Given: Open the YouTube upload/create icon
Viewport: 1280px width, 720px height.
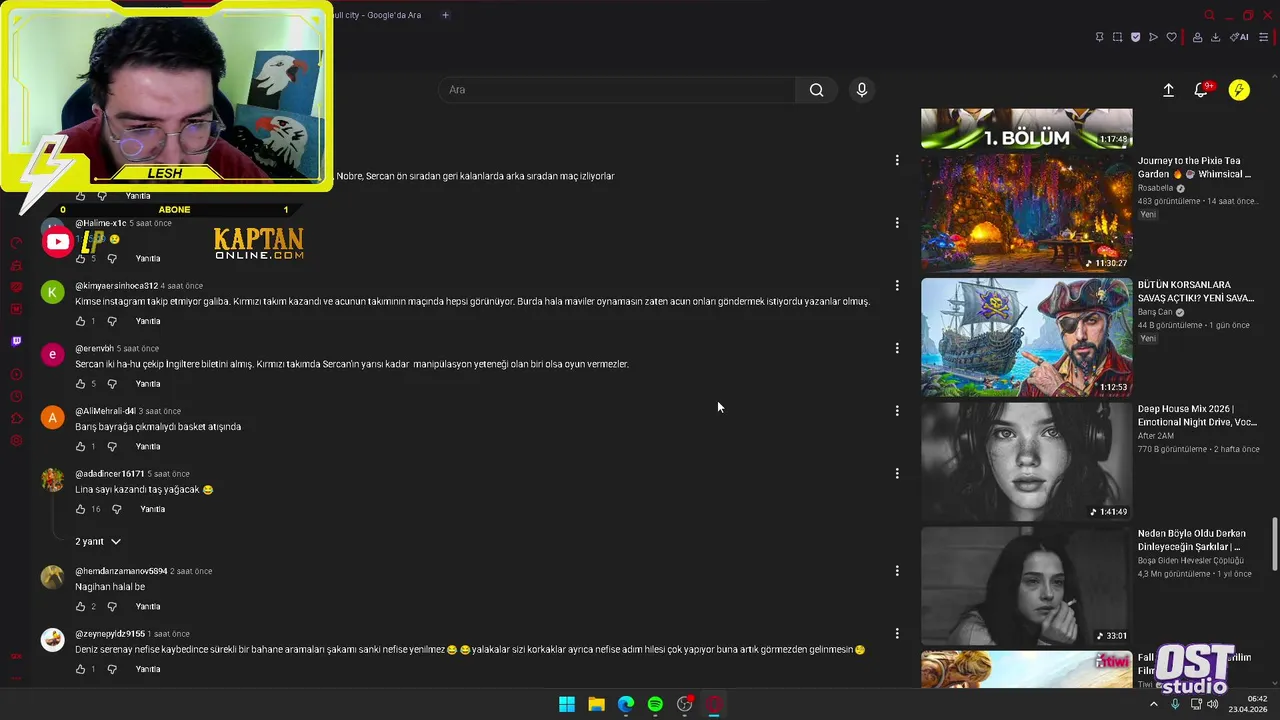Looking at the screenshot, I should [x=1168, y=90].
